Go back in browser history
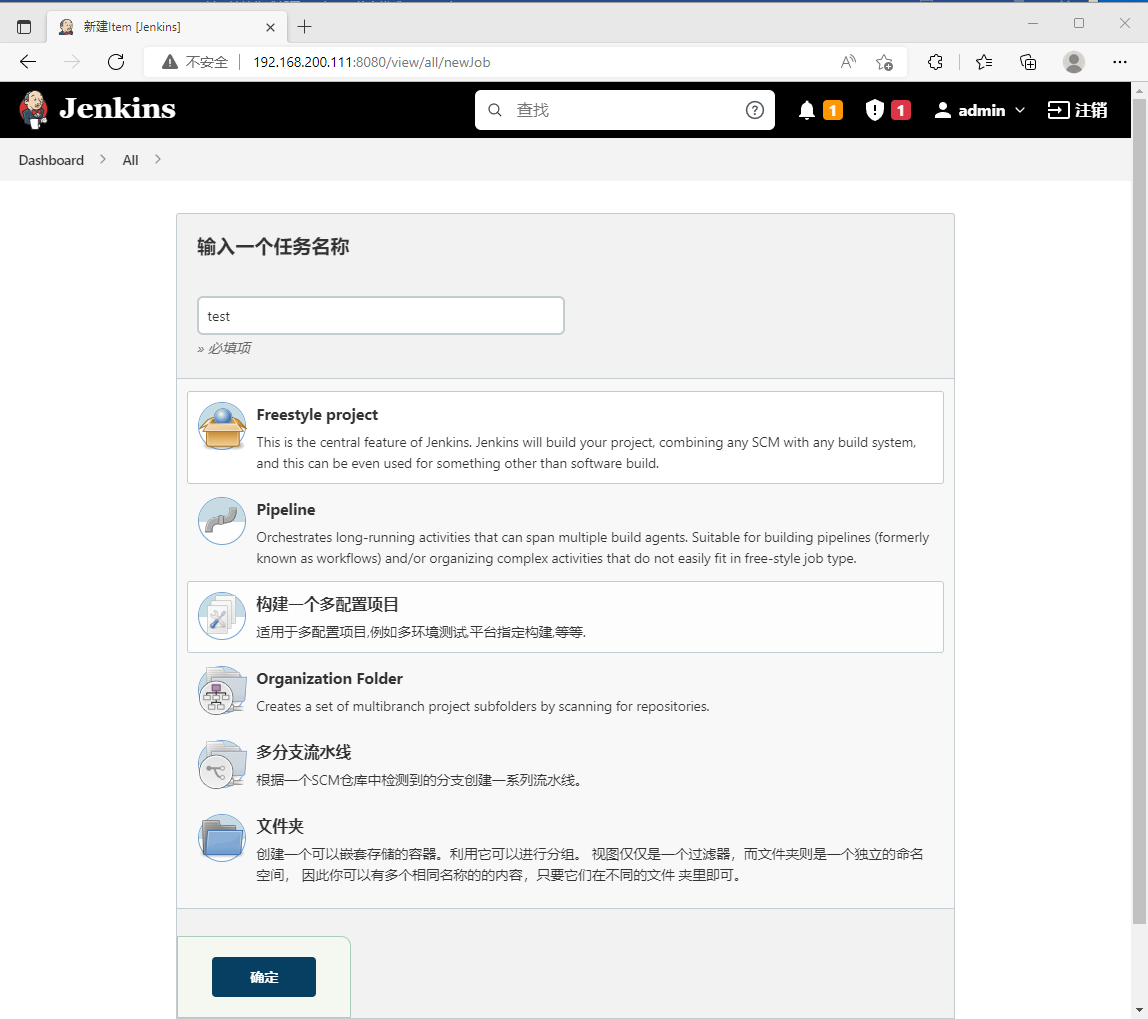This screenshot has height=1019, width=1148. coord(28,62)
